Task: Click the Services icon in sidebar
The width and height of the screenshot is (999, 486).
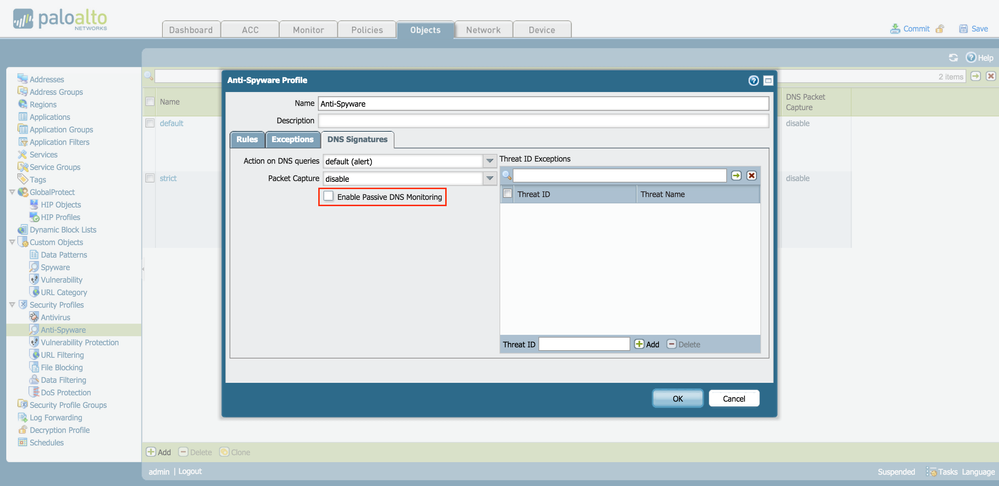Action: click(x=23, y=155)
